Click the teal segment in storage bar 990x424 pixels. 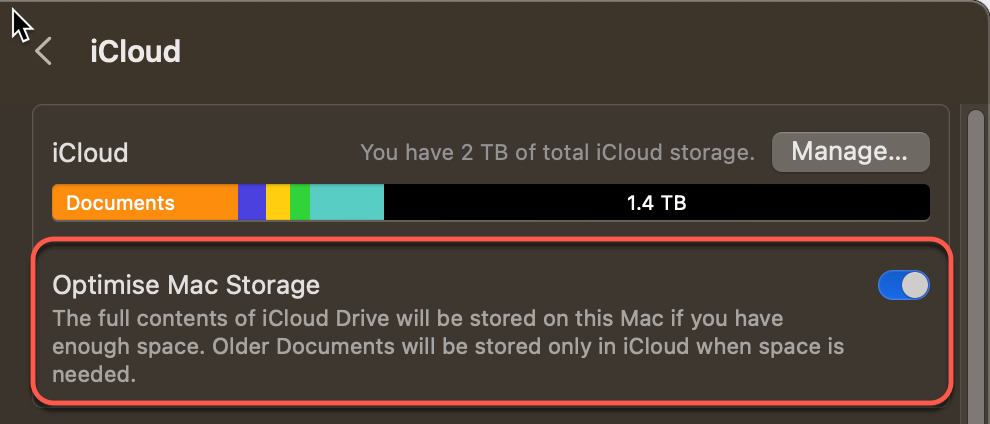(346, 203)
